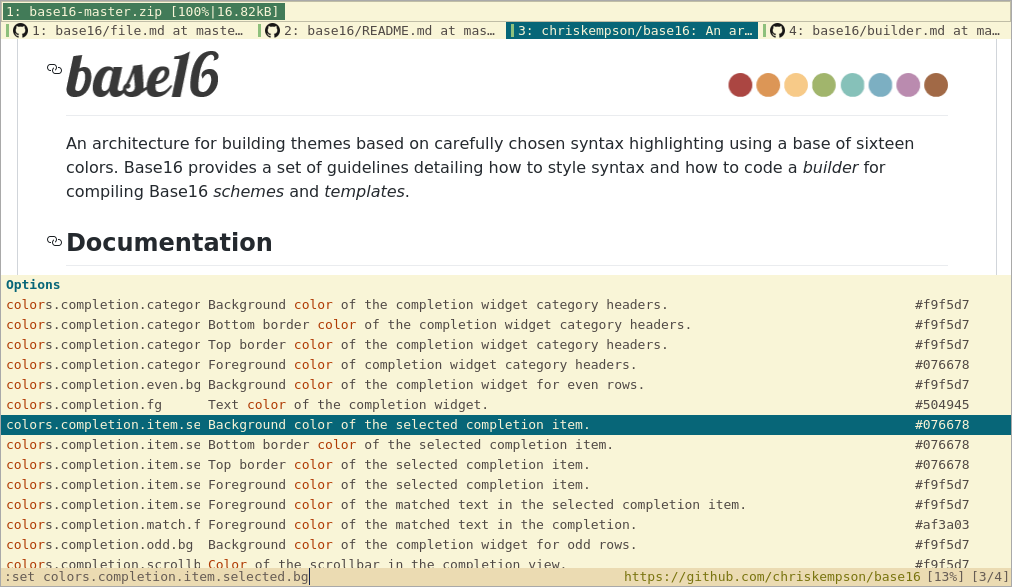Image resolution: width=1012 pixels, height=587 pixels.
Task: Click value #af3a03 in the completion list
Action: point(942,524)
